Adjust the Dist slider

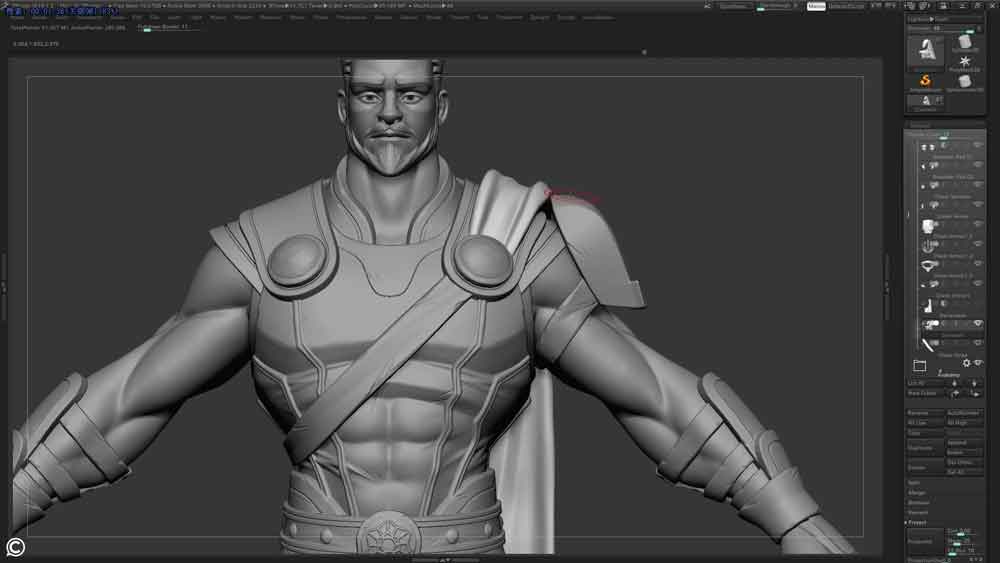coord(964,531)
